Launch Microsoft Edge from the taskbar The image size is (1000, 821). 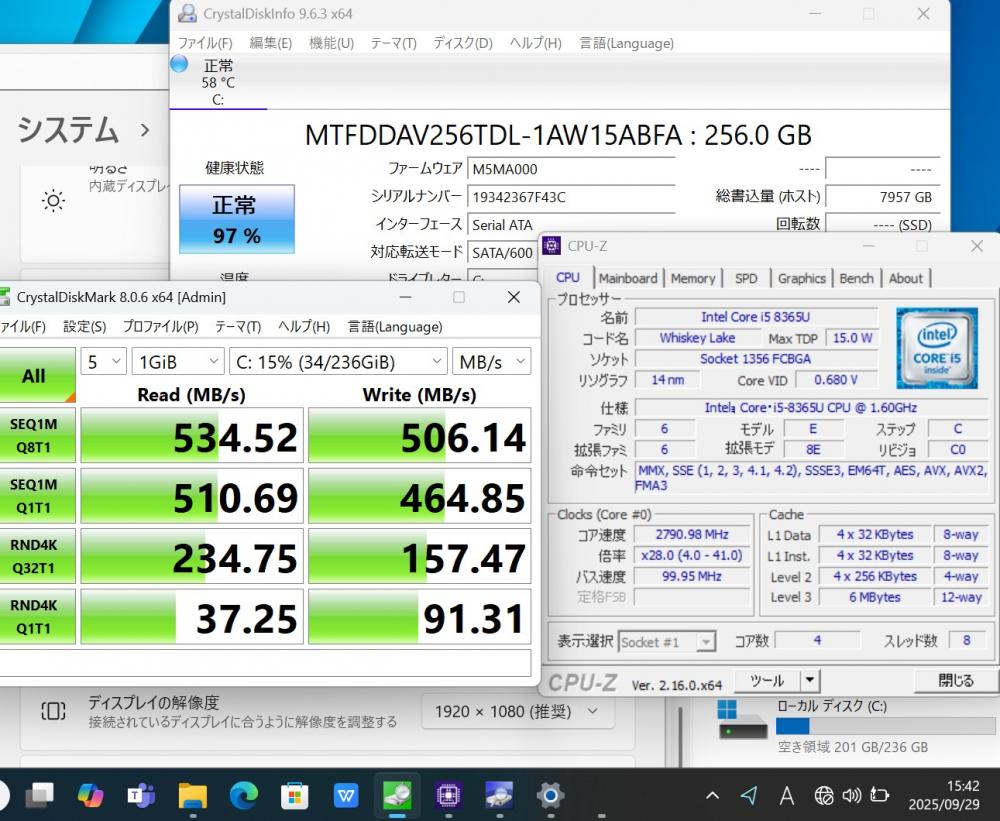pos(243,795)
